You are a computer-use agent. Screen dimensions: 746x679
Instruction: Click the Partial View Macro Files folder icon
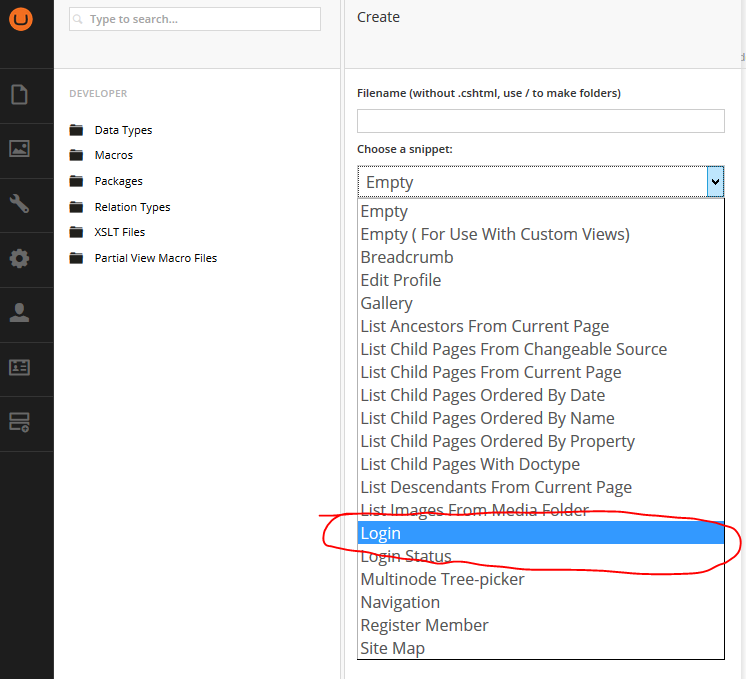pos(76,258)
